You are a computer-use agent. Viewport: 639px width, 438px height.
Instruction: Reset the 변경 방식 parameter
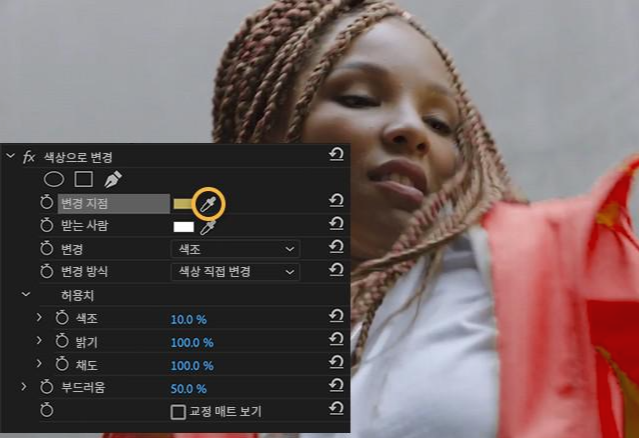pyautogui.click(x=336, y=269)
